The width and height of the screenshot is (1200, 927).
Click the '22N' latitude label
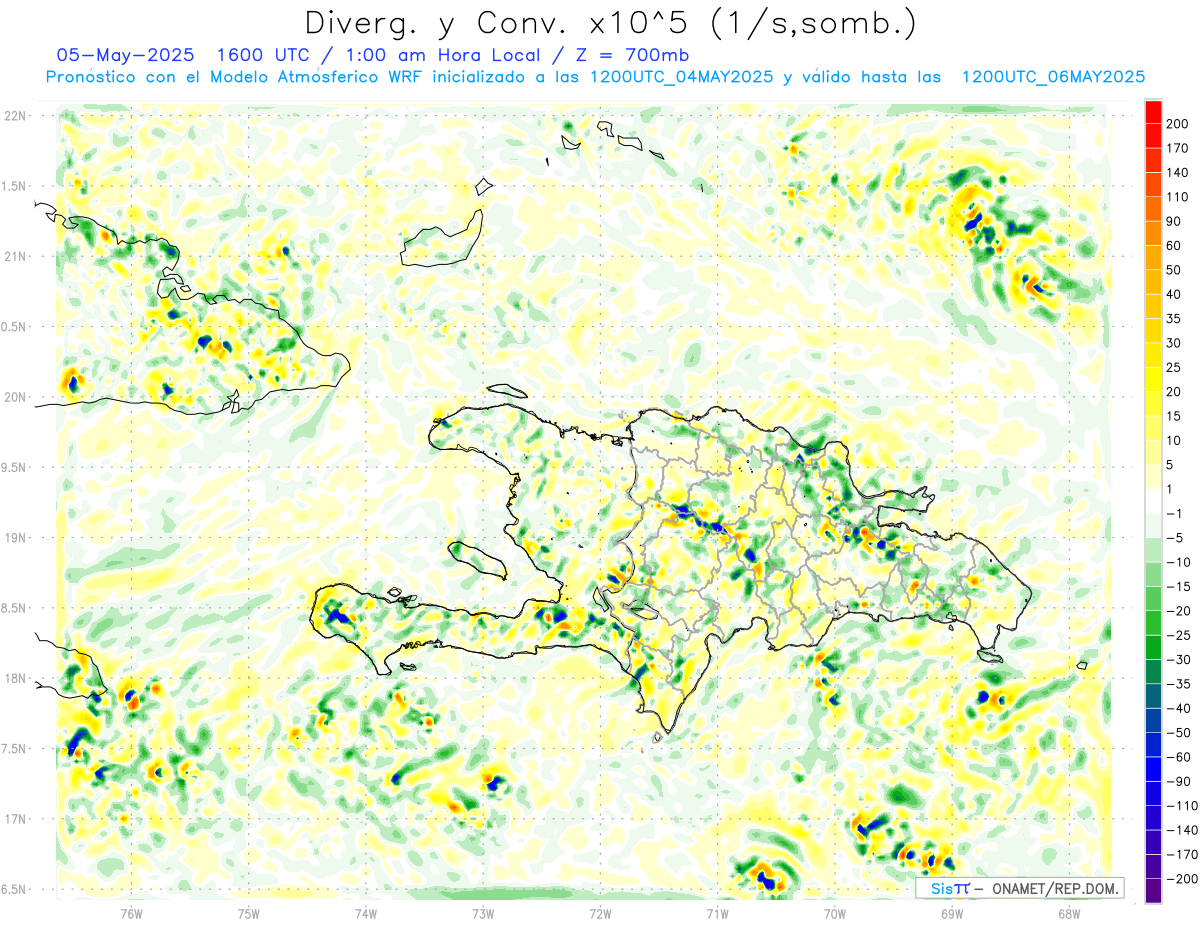click(14, 115)
